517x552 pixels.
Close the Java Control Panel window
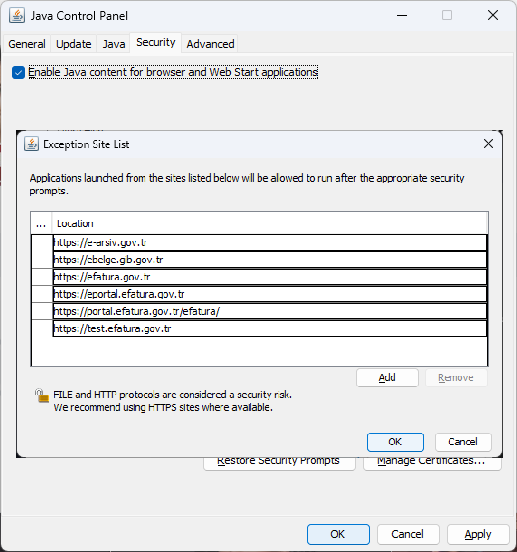pyautogui.click(x=493, y=15)
